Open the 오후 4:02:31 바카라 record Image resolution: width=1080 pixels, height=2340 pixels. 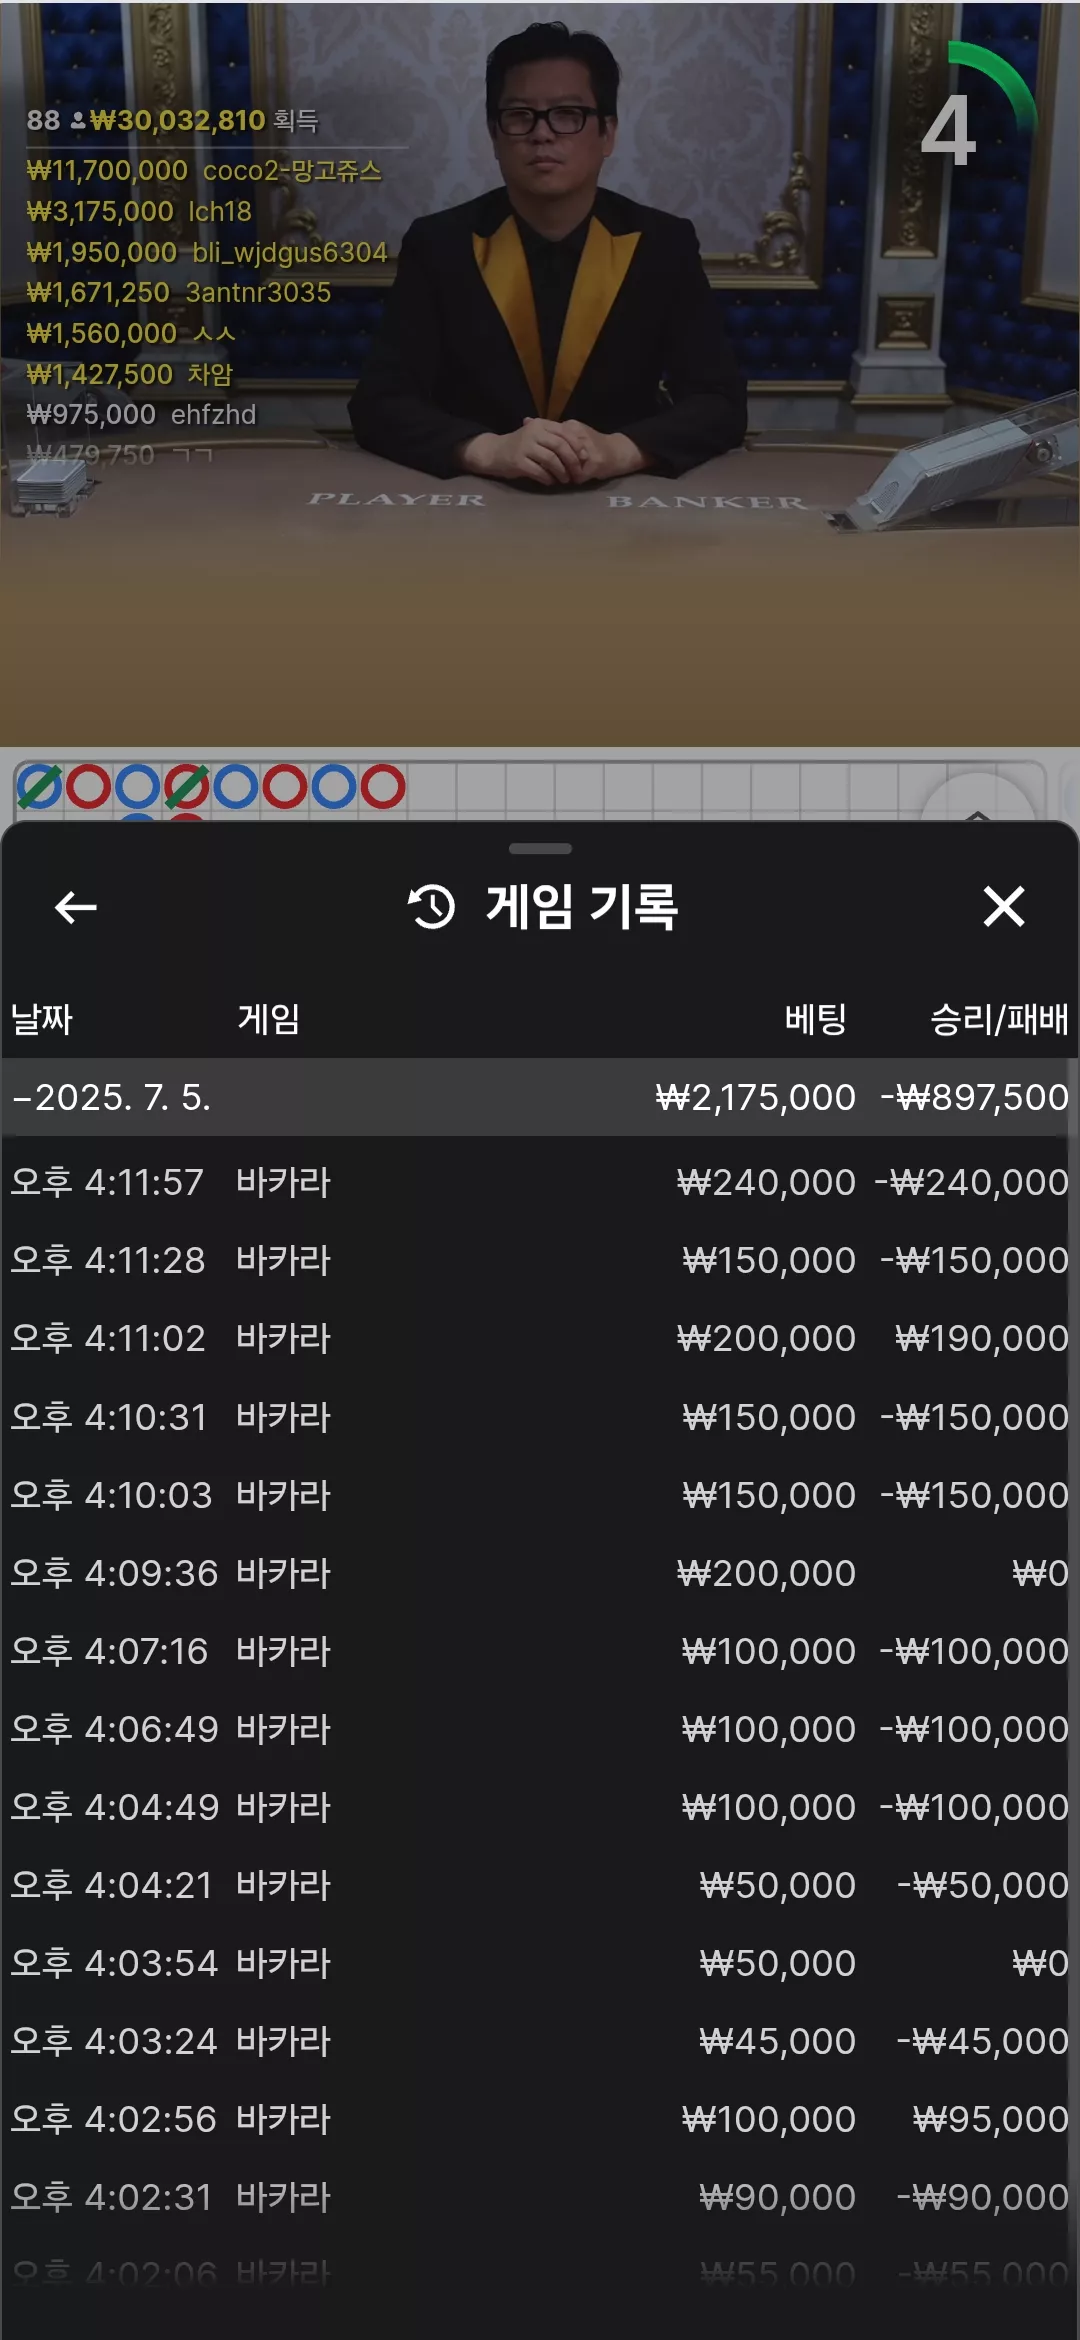coord(540,2197)
